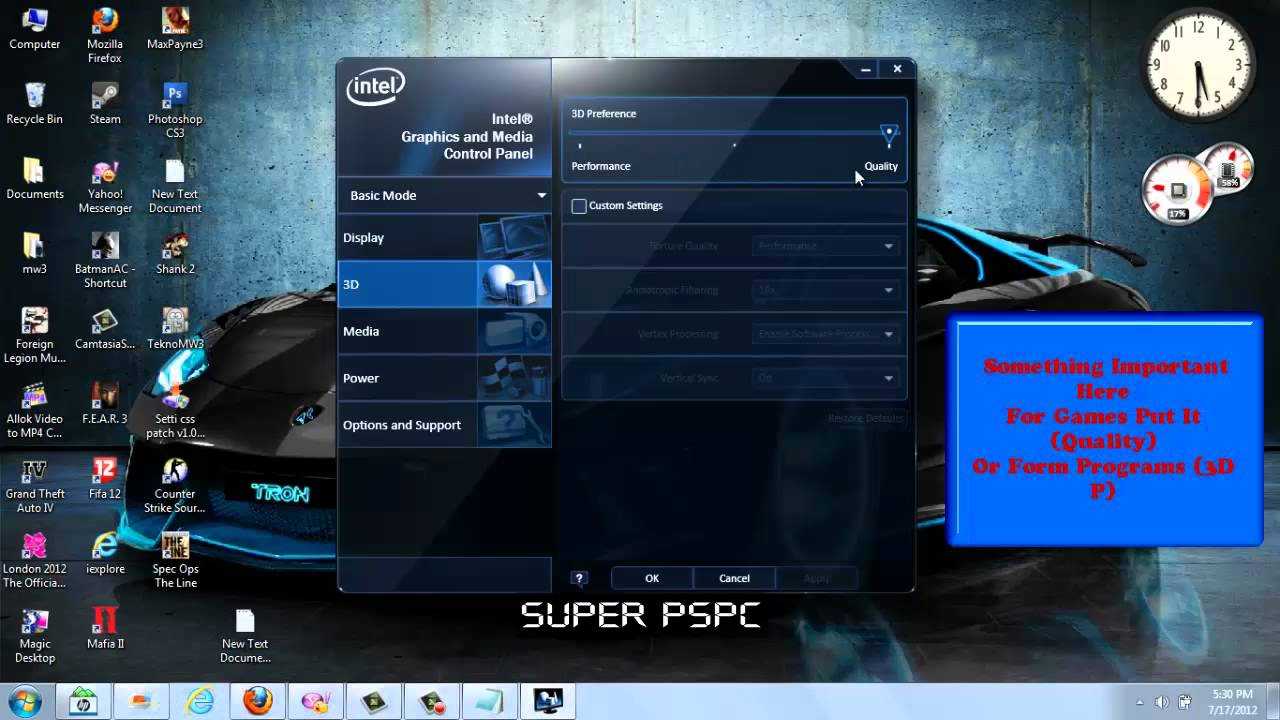
Task: Click the Quality label under slider
Action: pyautogui.click(x=881, y=166)
